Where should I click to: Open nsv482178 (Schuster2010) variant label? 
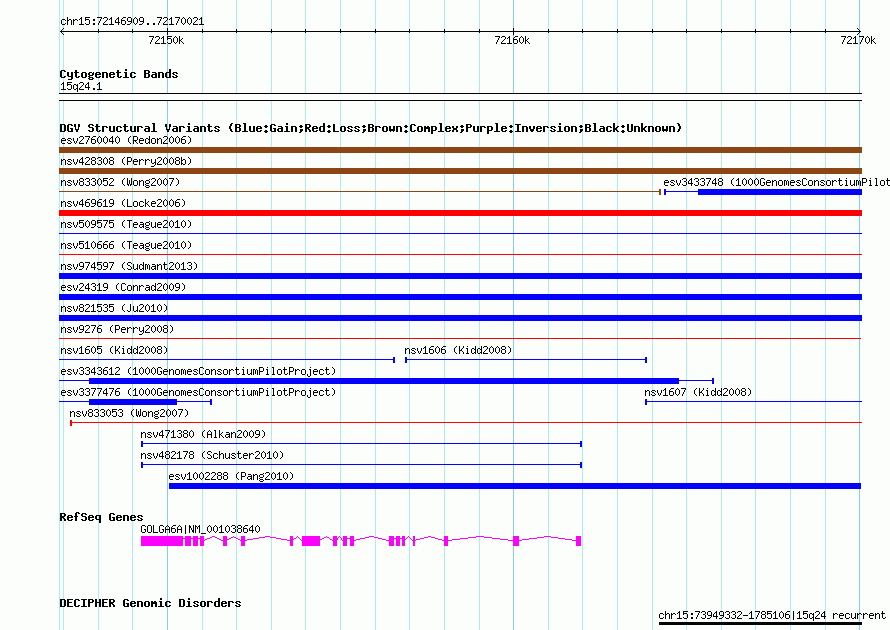212,455
